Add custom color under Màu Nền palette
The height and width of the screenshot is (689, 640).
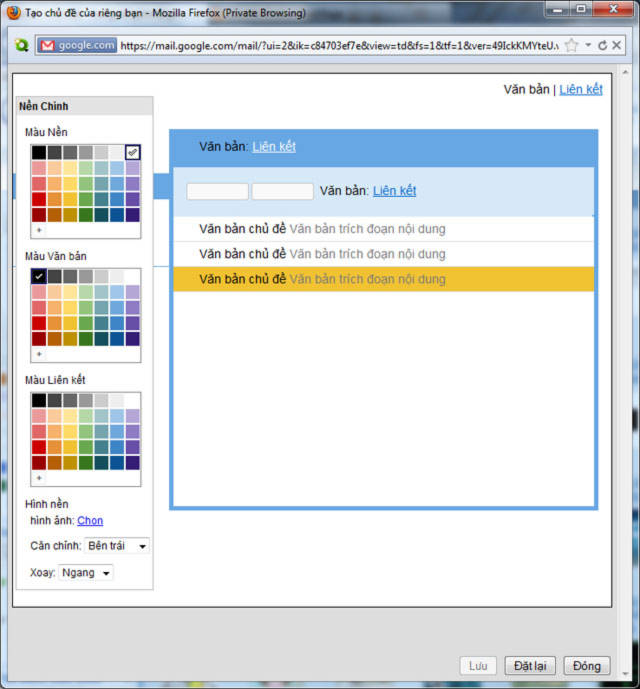click(39, 230)
